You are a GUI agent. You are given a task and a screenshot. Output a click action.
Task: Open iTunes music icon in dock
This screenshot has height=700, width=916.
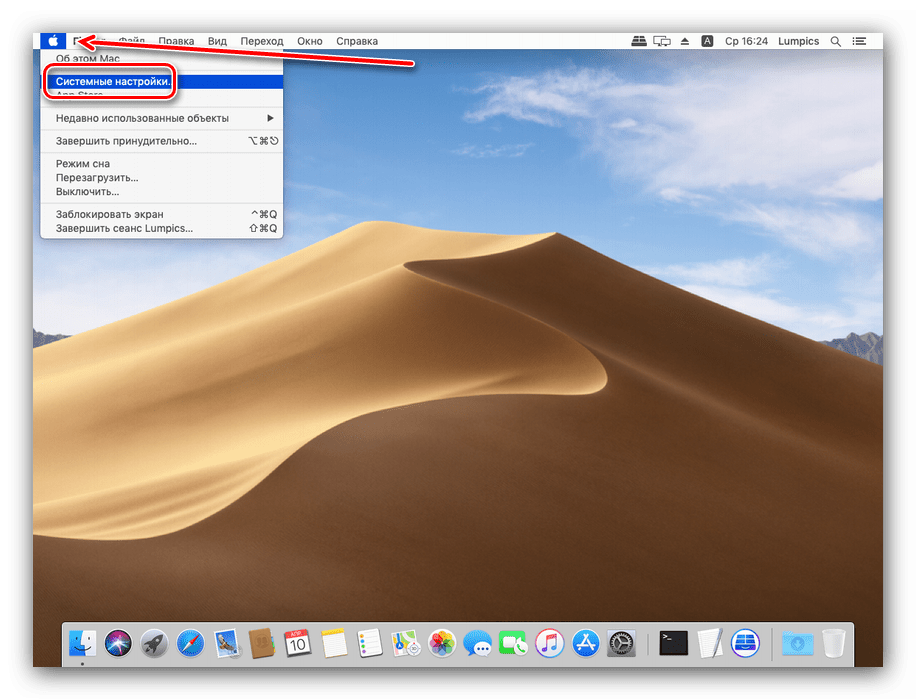(549, 642)
